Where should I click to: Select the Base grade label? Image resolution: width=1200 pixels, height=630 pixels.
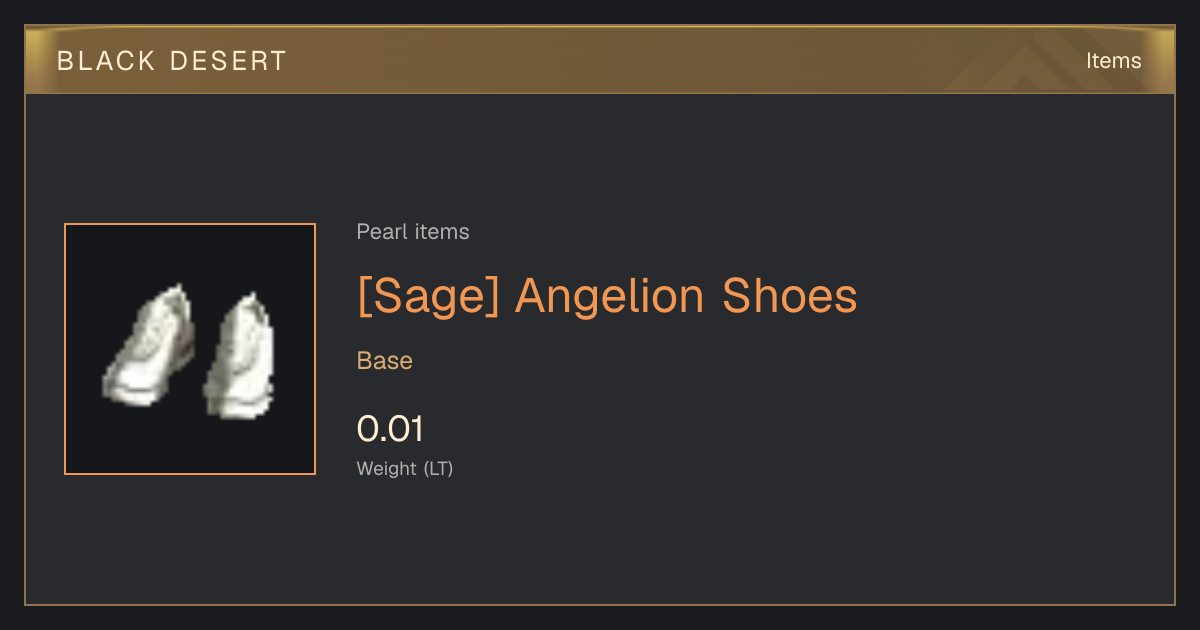coord(385,361)
